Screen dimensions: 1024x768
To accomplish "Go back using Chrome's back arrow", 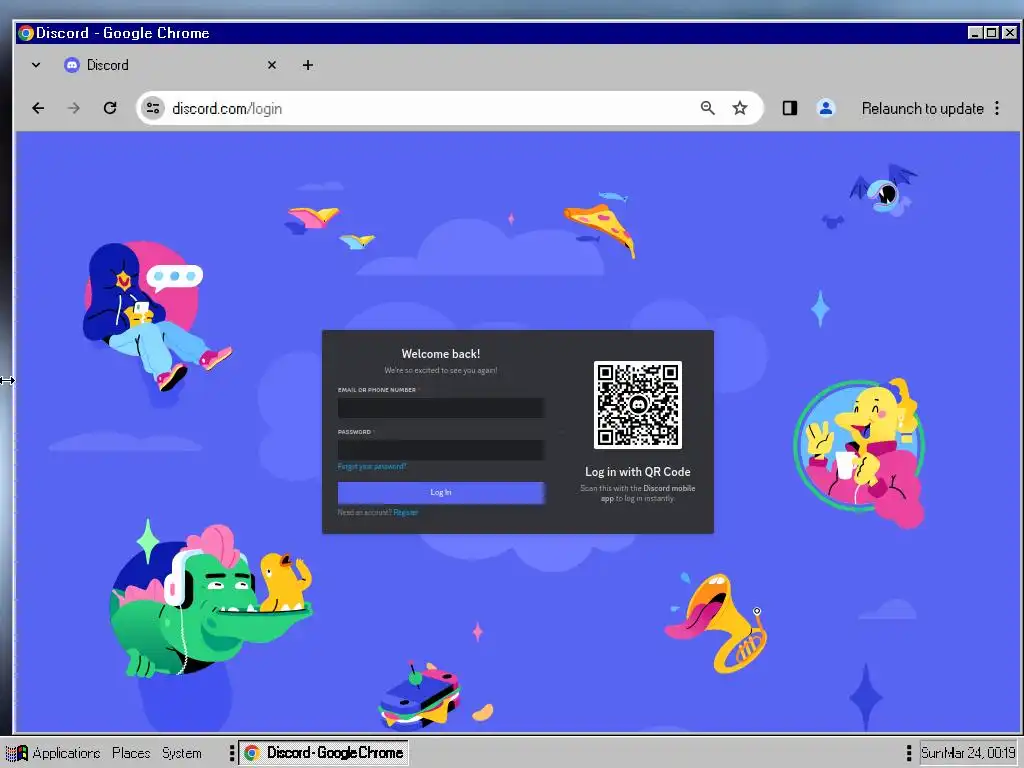I will (39, 108).
